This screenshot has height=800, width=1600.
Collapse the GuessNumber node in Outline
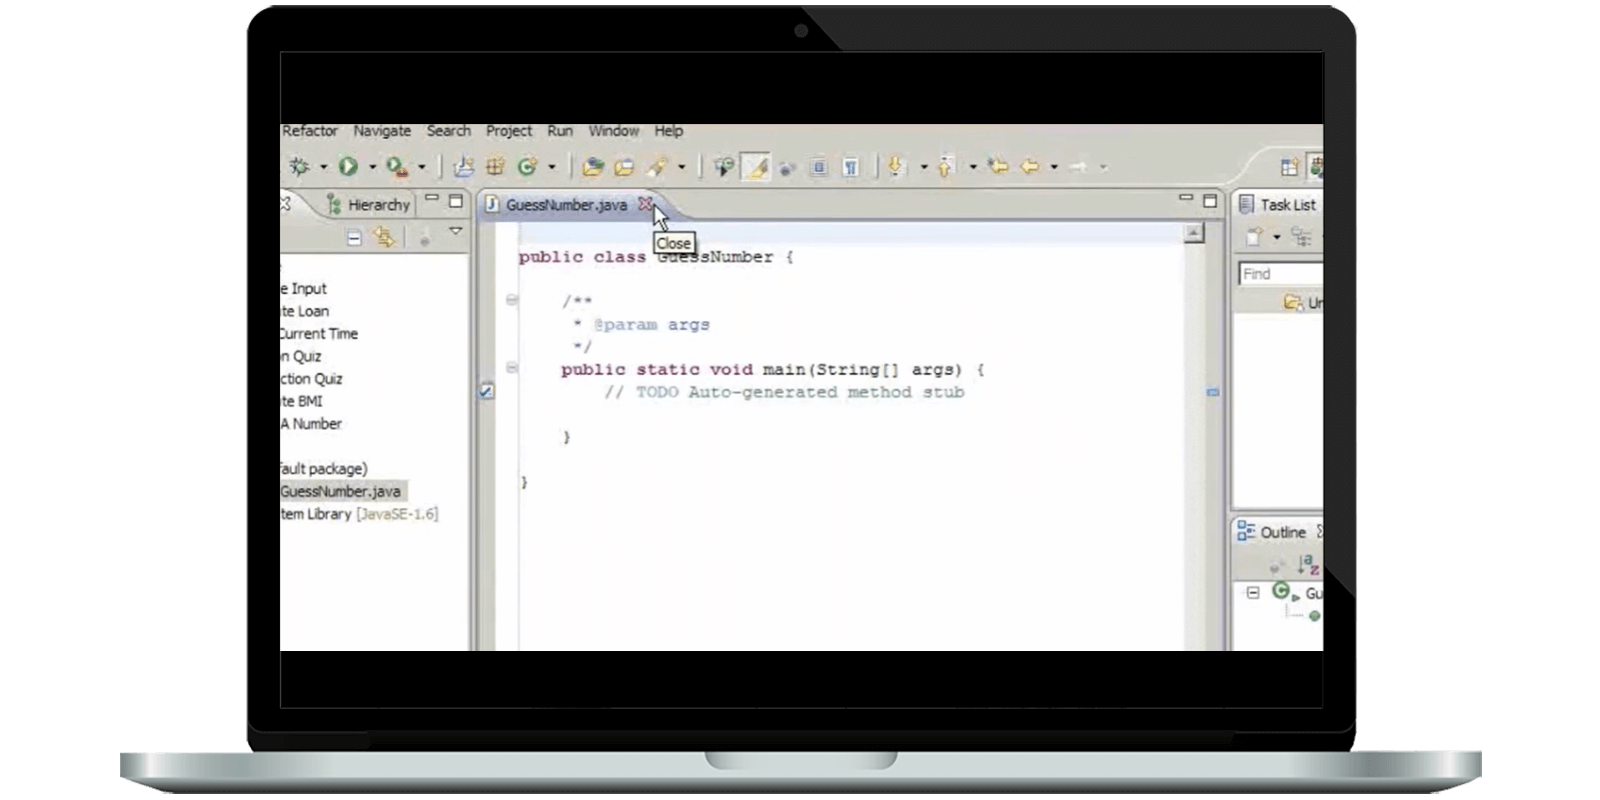click(x=1253, y=593)
